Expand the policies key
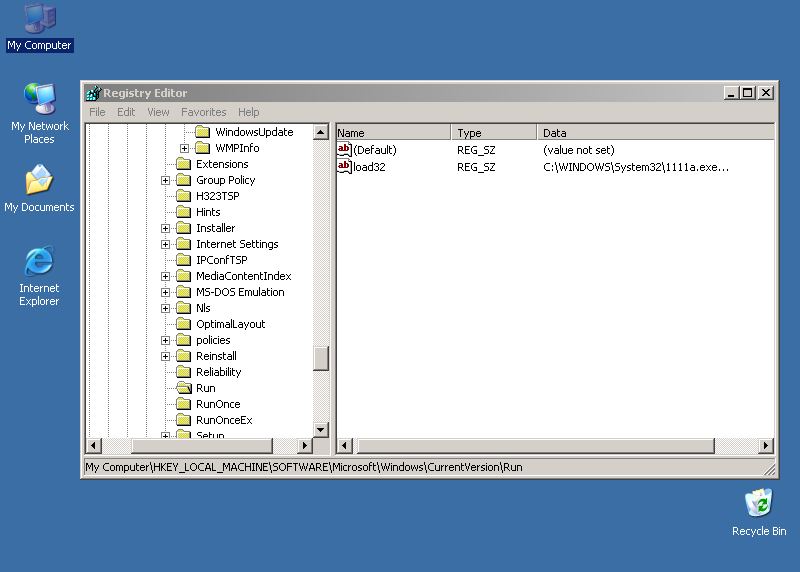Viewport: 800px width, 572px height. (165, 340)
